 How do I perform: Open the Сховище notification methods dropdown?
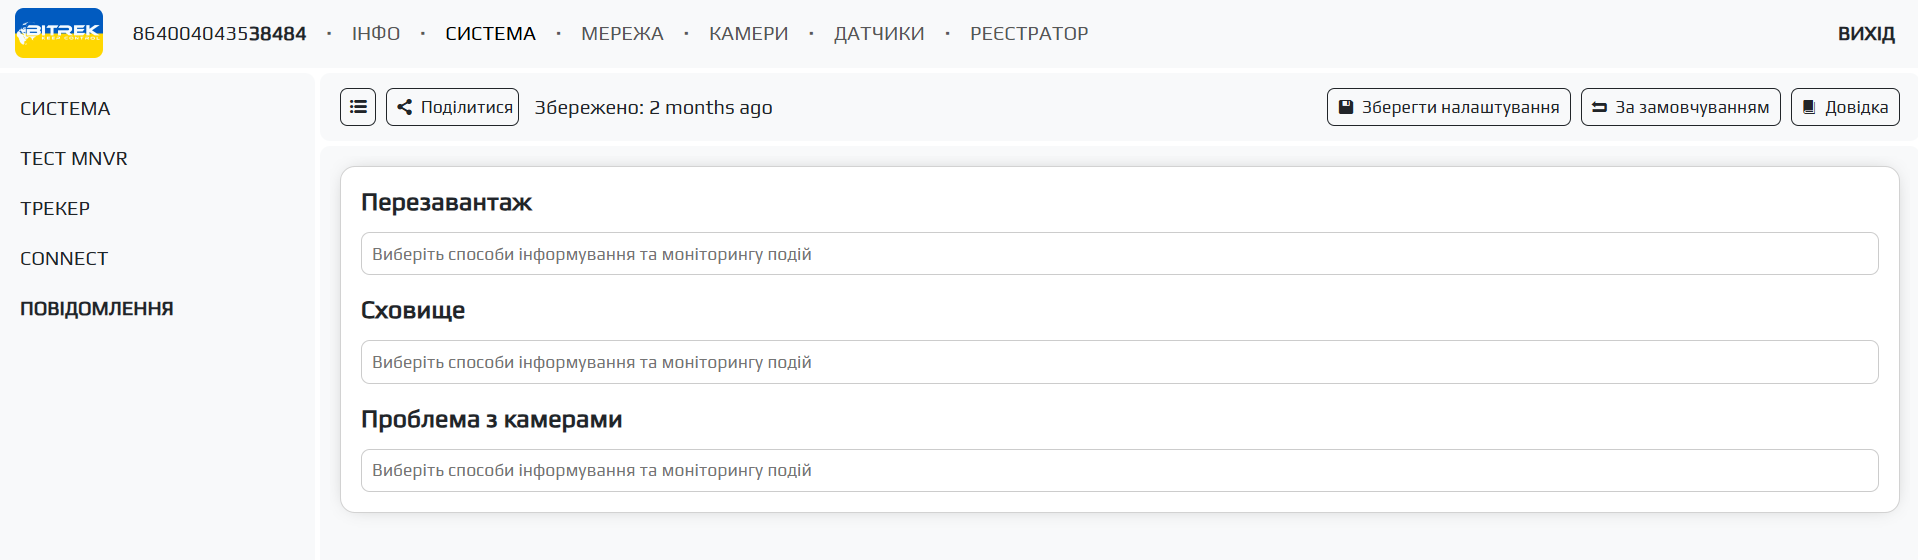pyautogui.click(x=1119, y=362)
